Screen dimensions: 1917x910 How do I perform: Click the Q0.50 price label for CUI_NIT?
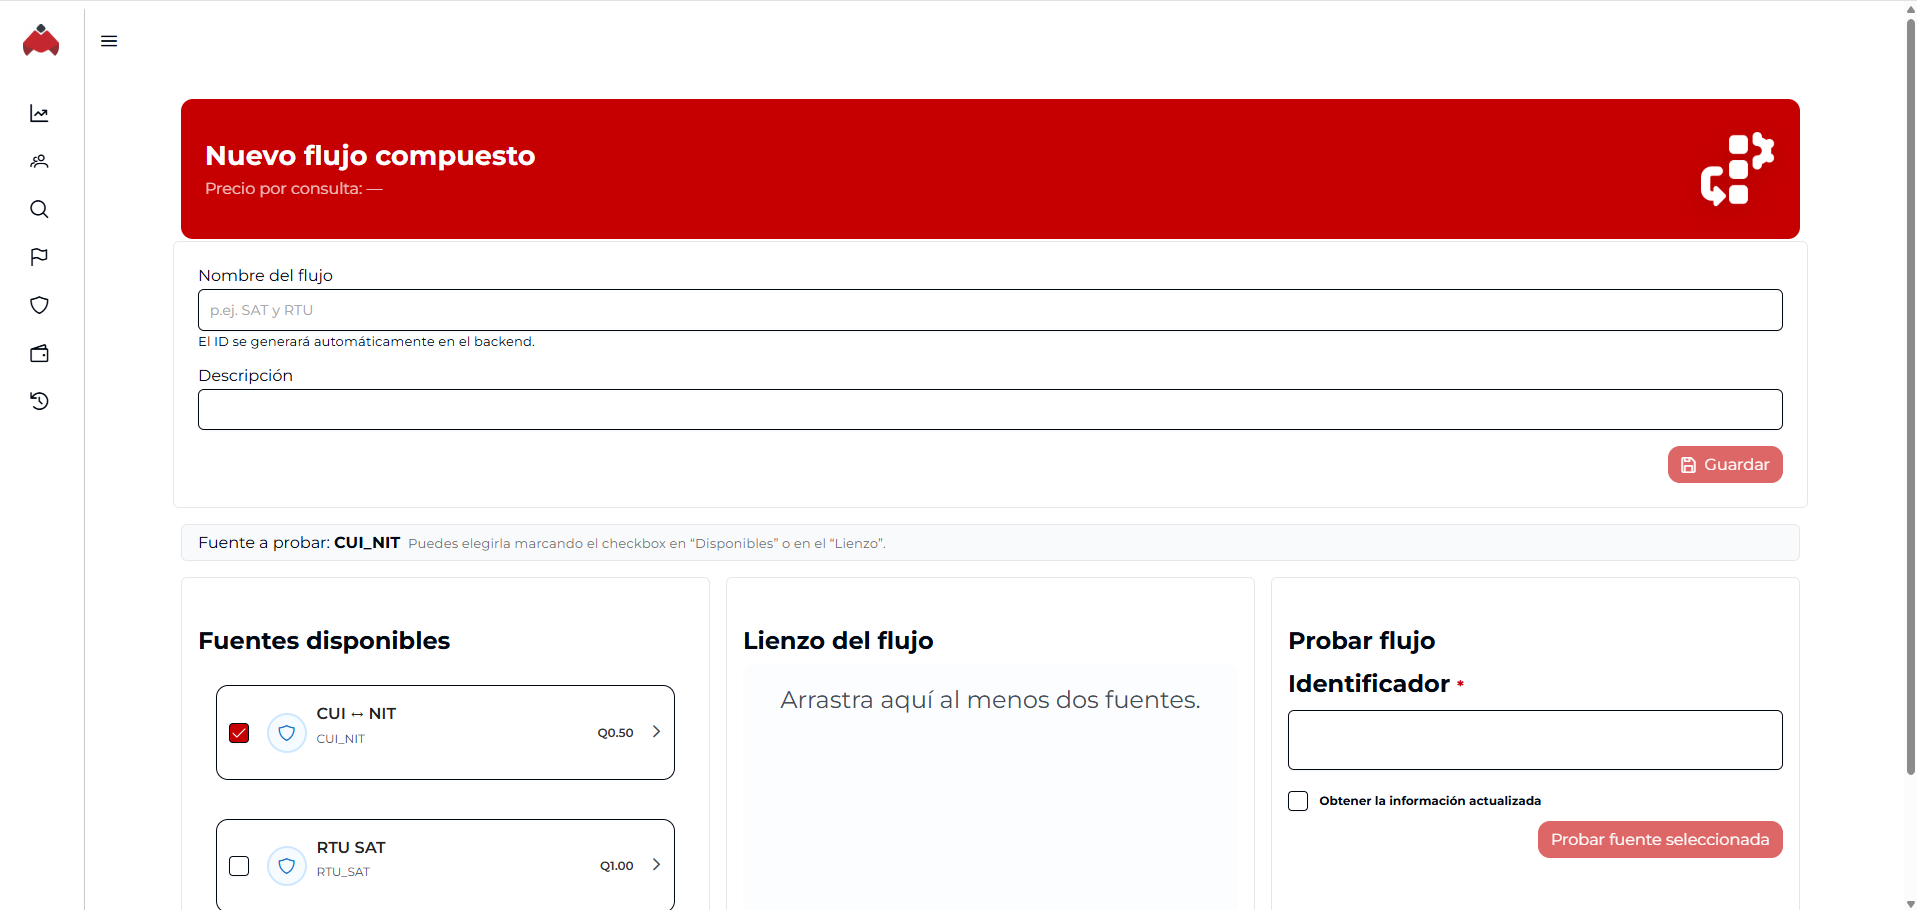click(x=615, y=732)
